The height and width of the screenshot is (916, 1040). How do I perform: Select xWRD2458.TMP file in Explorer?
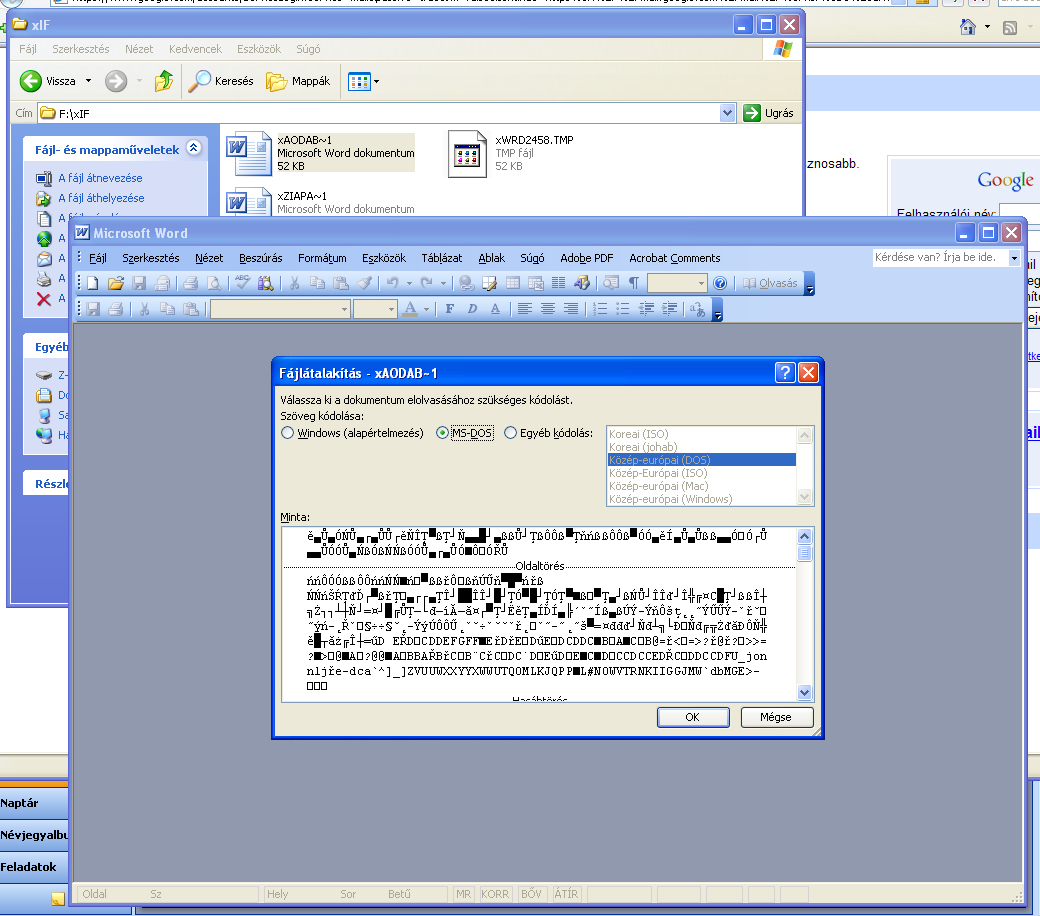tap(511, 153)
